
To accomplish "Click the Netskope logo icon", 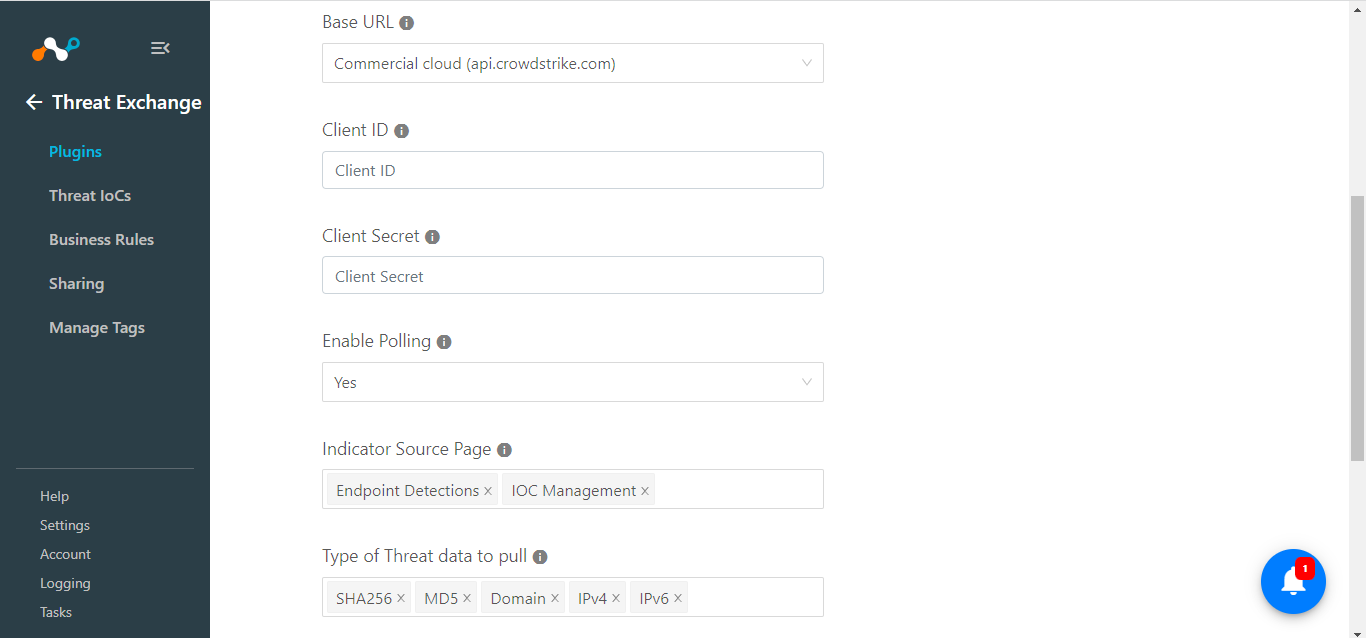I will 55,48.
